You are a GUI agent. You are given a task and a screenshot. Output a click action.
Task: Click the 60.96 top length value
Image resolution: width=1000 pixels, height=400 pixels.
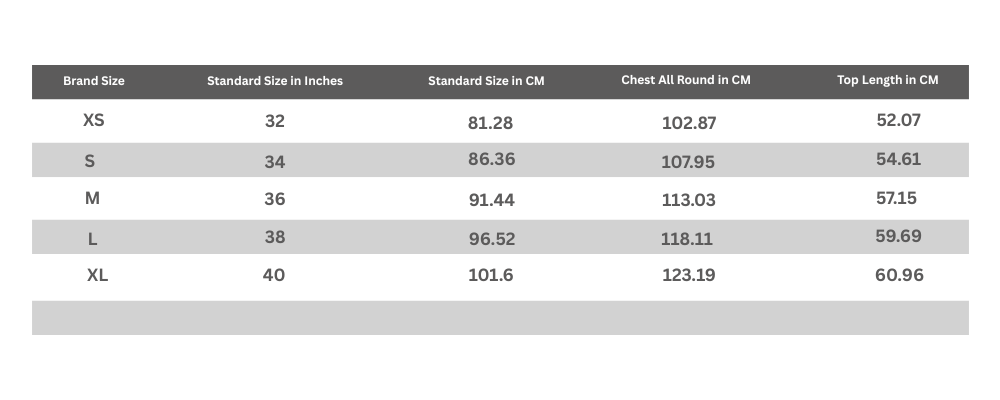click(899, 275)
